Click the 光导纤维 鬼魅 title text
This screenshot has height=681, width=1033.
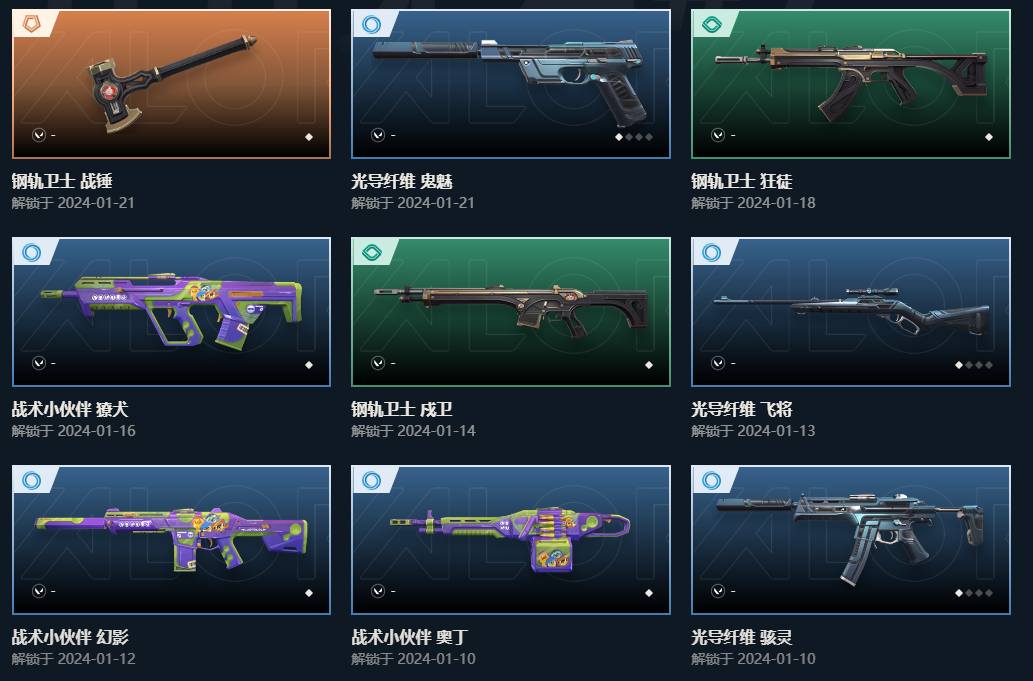click(402, 181)
